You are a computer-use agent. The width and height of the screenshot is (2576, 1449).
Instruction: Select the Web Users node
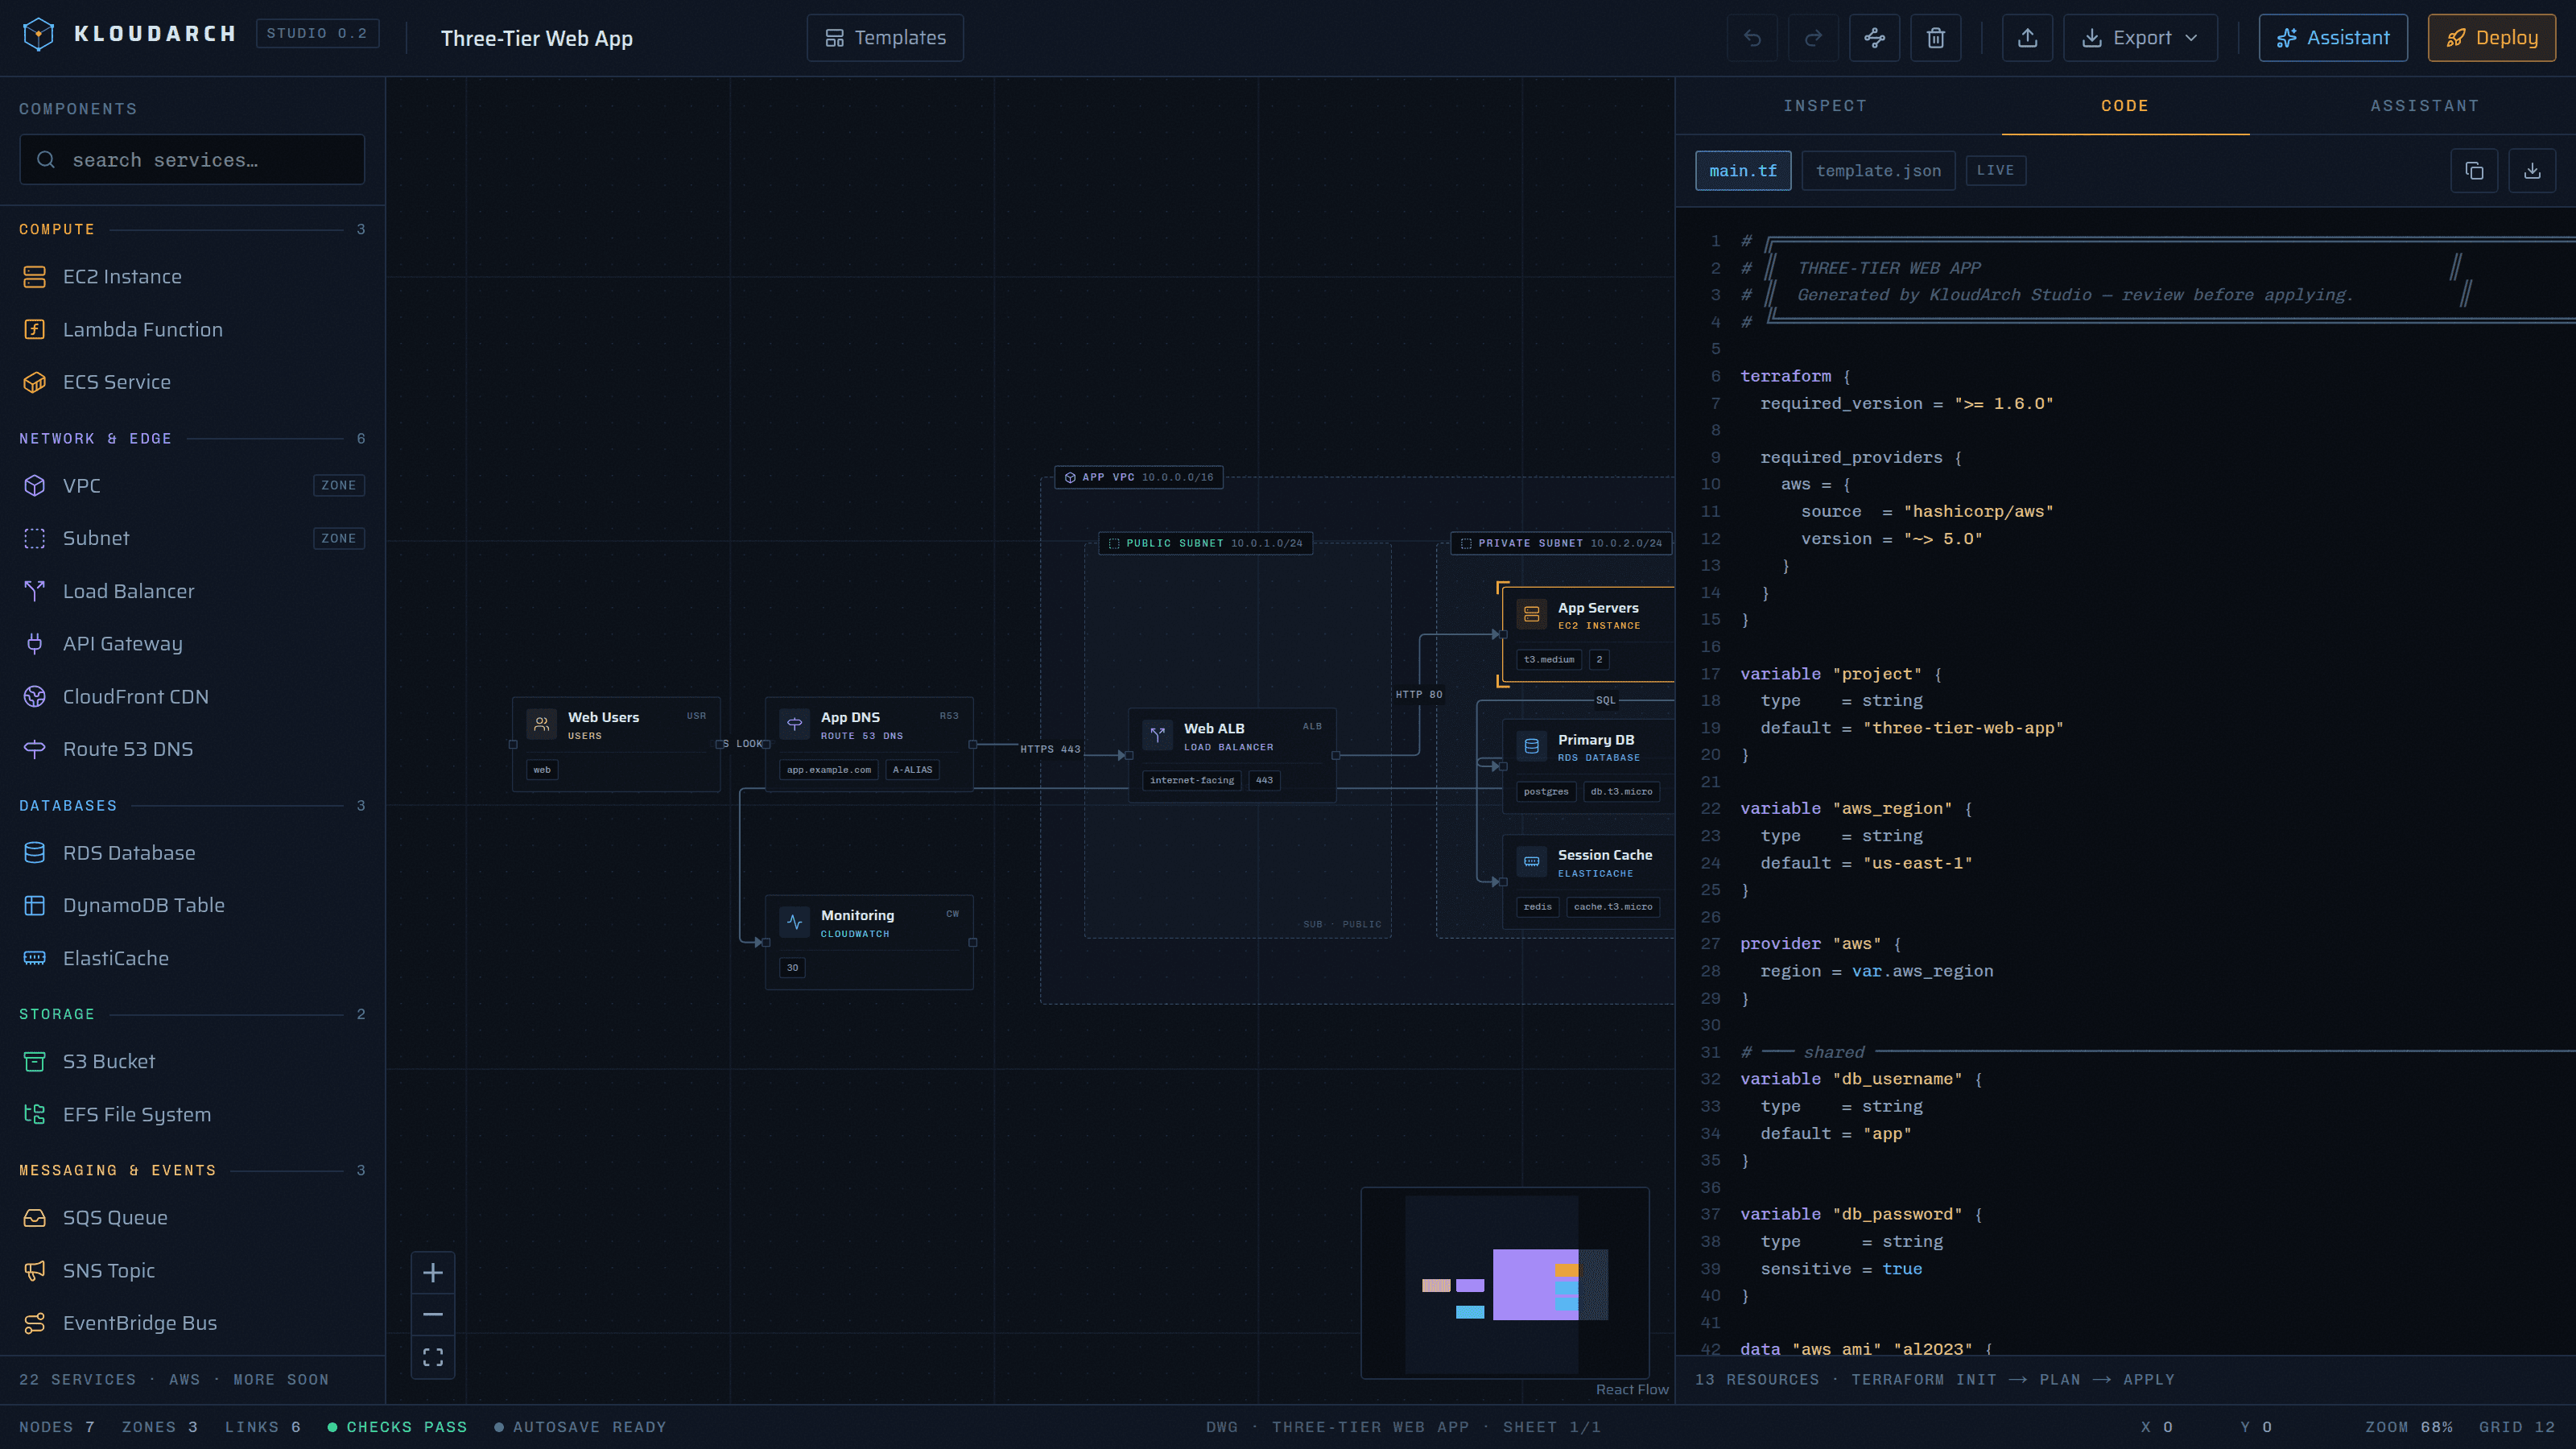(616, 745)
